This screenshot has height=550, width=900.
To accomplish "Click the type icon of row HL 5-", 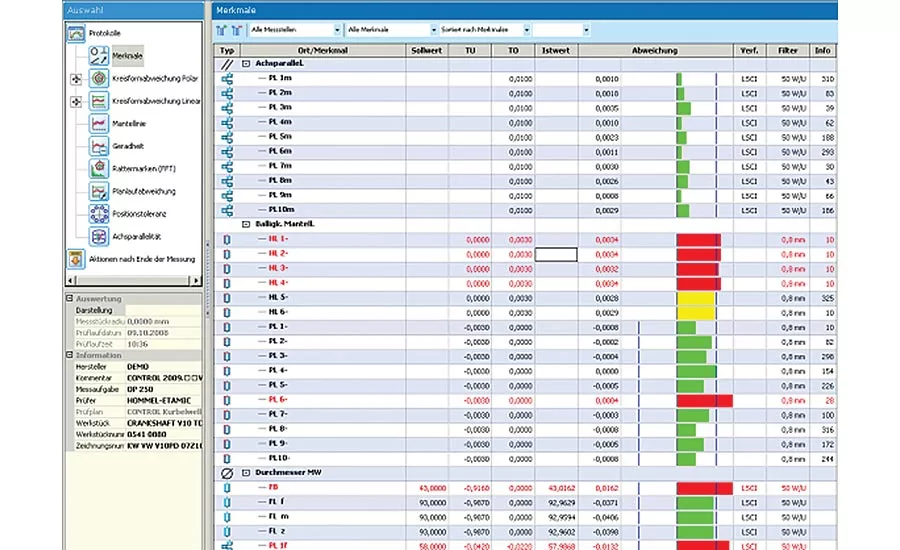I will point(227,299).
